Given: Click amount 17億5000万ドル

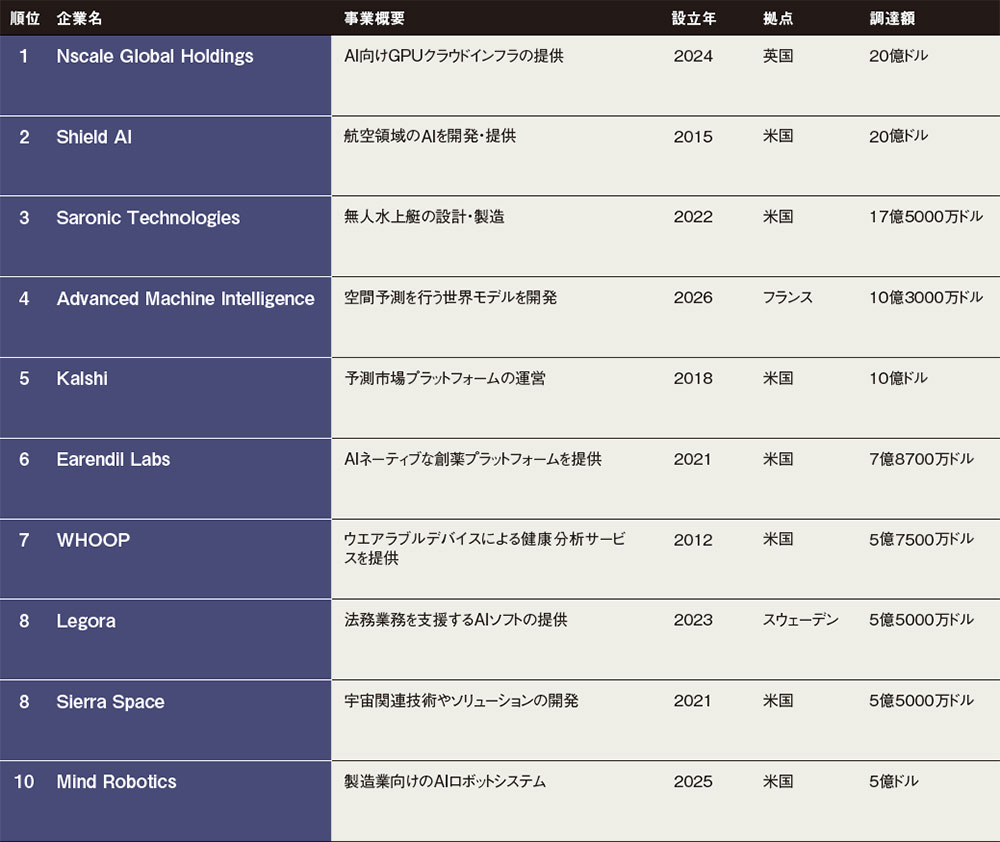Looking at the screenshot, I should coord(925,217).
